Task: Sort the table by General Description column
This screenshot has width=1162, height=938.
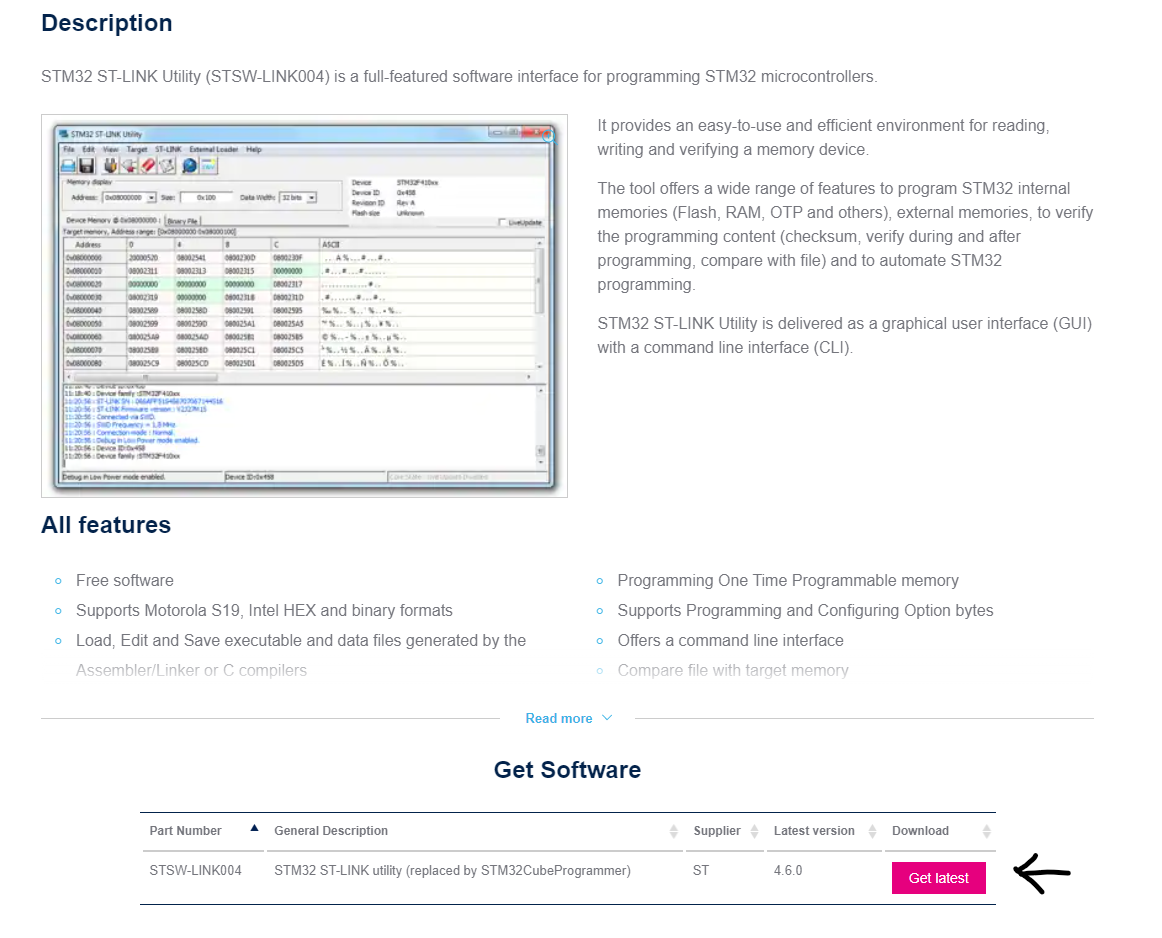Action: tap(674, 831)
